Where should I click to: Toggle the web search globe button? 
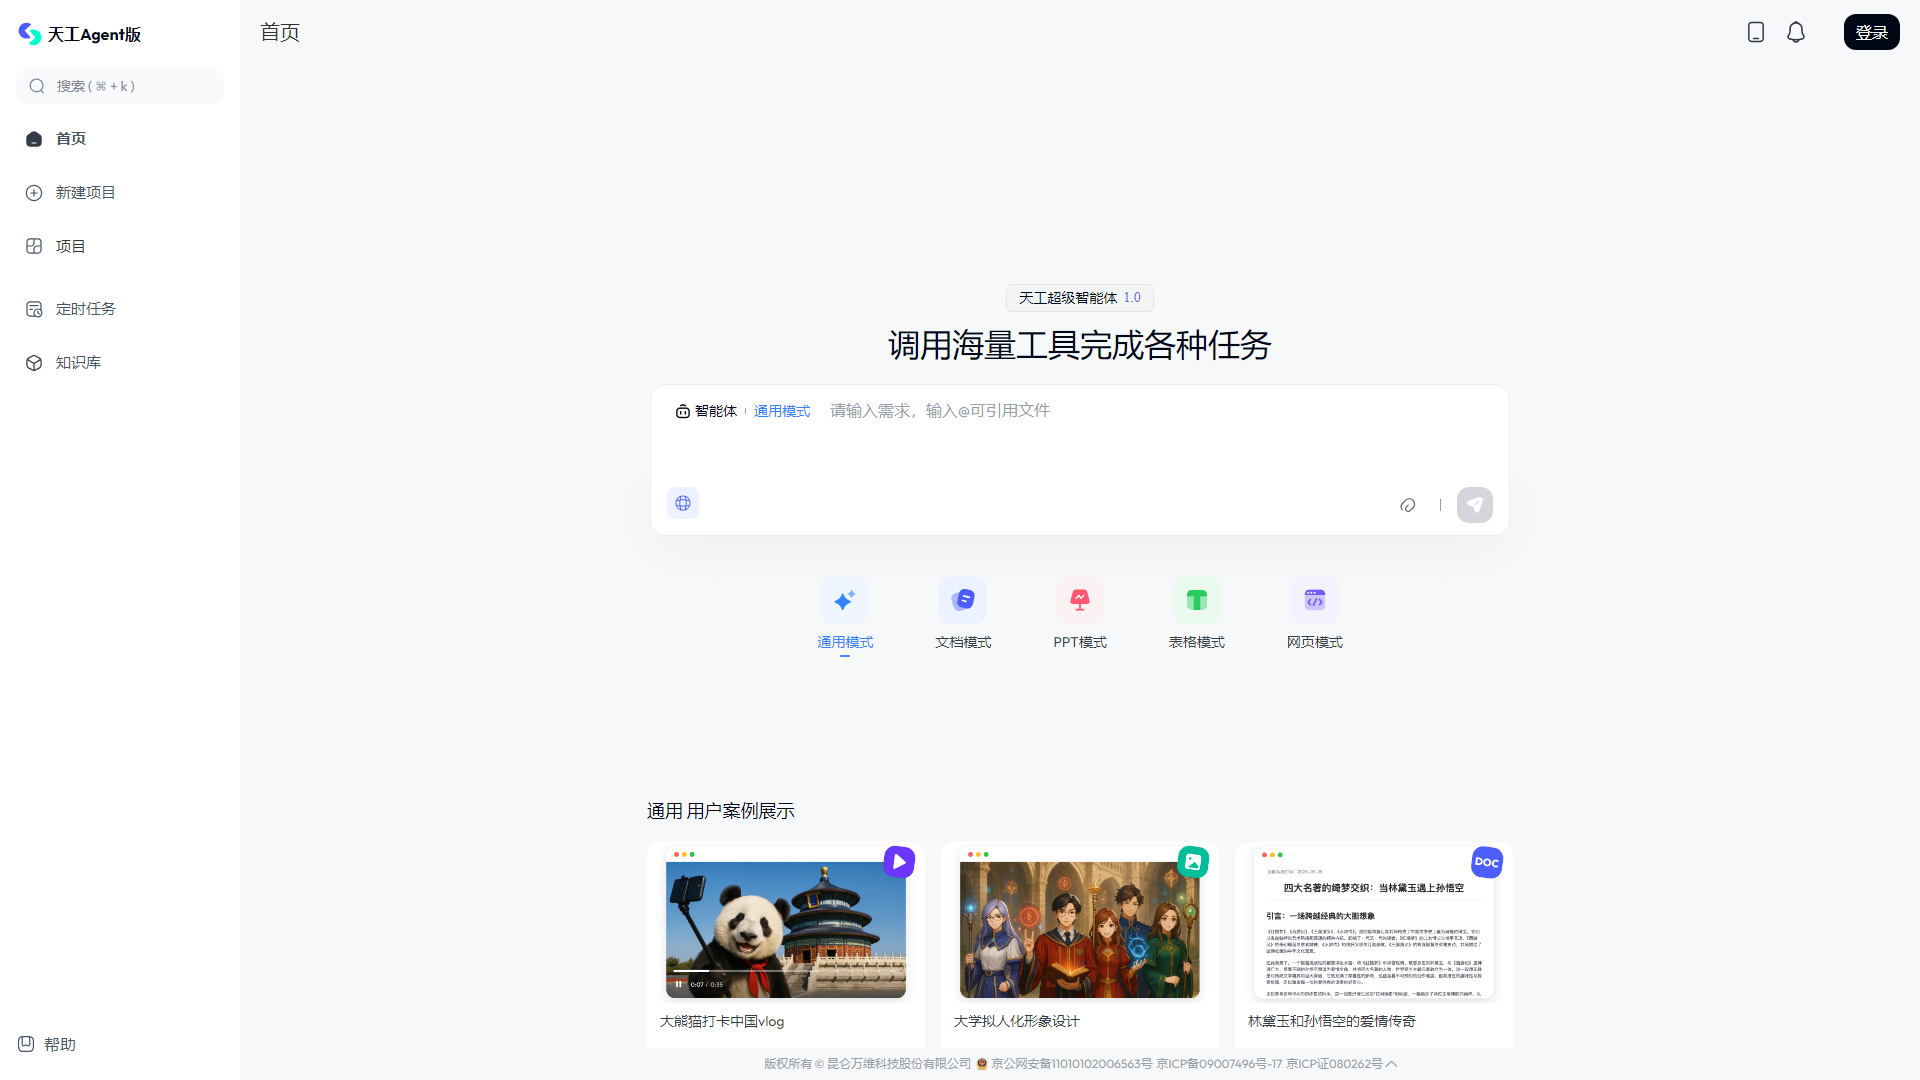(x=683, y=503)
